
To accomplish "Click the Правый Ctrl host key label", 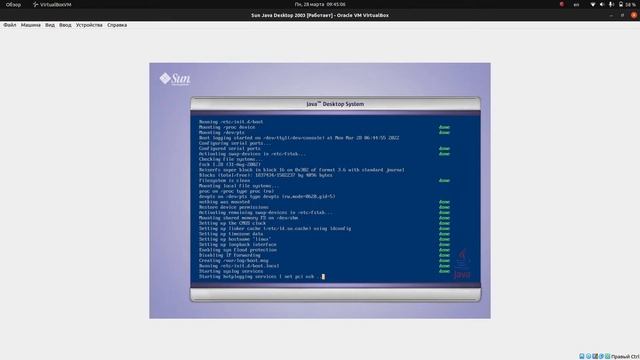I will tap(625, 357).
